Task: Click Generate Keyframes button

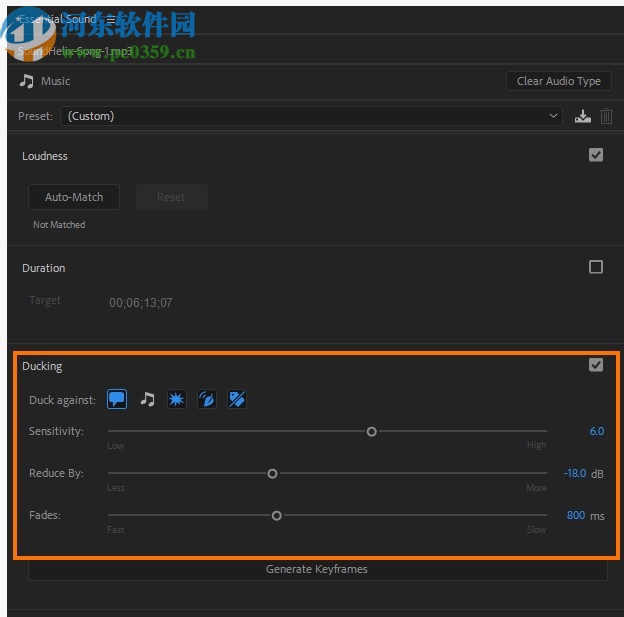Action: (x=318, y=569)
